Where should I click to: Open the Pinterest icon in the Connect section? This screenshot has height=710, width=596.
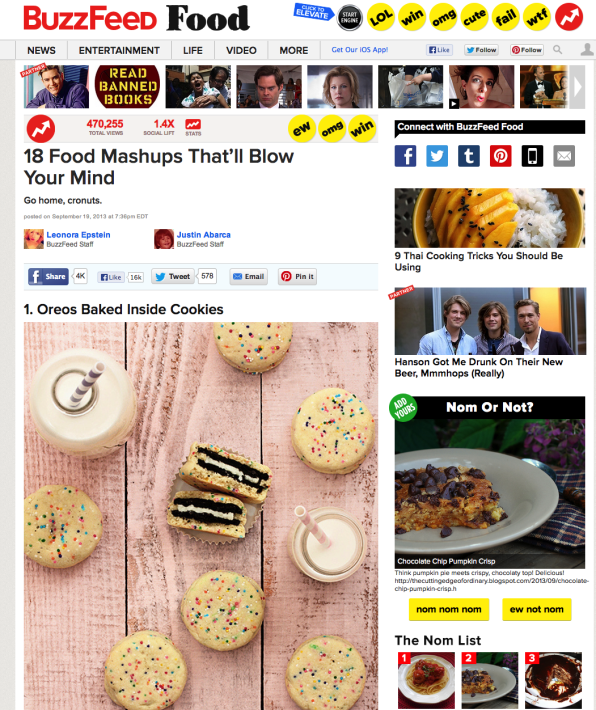pos(500,156)
